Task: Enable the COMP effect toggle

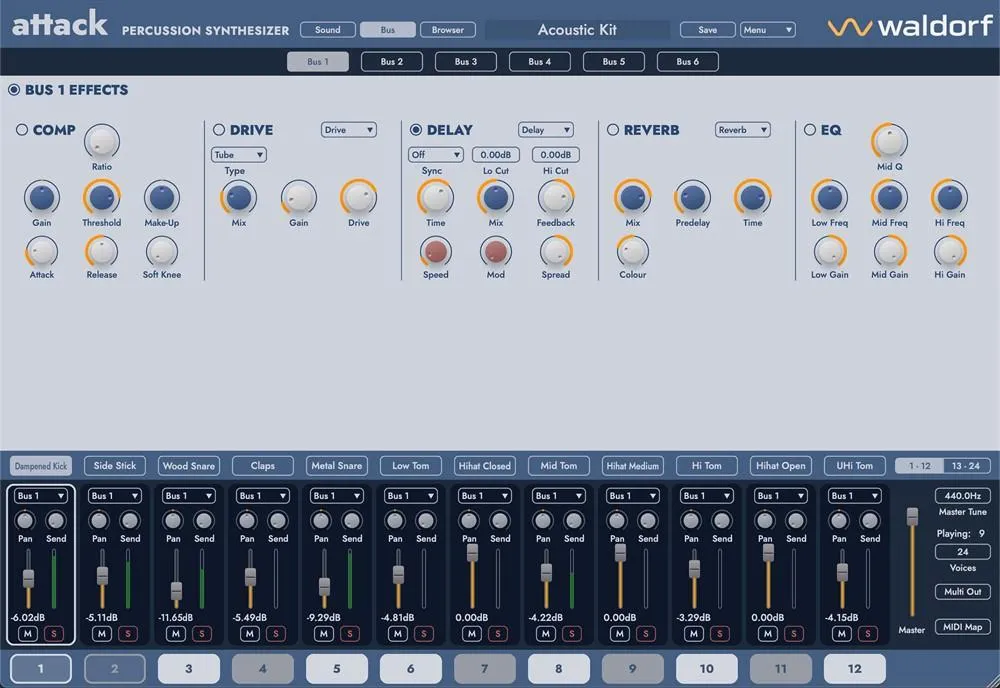Action: [22, 130]
